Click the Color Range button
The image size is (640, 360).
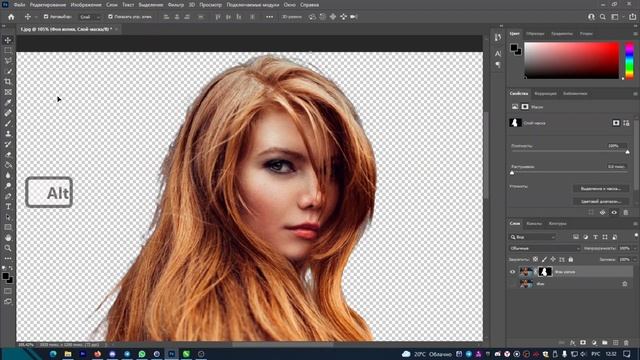coord(600,201)
